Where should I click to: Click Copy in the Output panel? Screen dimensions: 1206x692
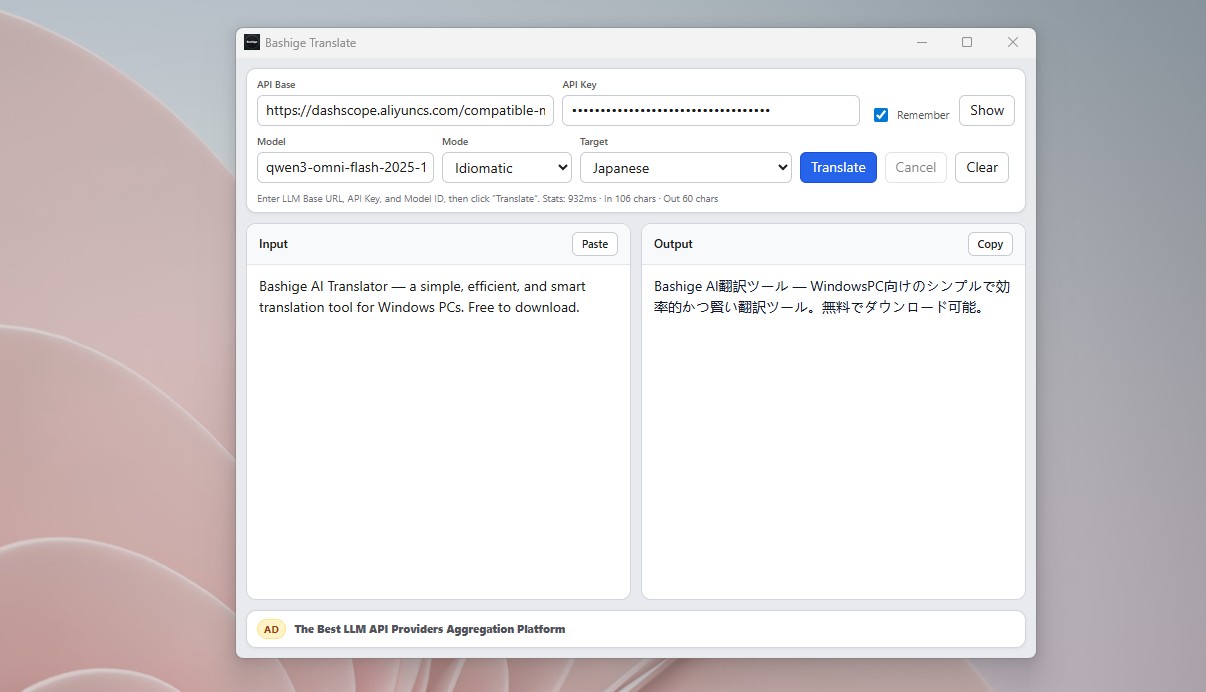tap(990, 244)
